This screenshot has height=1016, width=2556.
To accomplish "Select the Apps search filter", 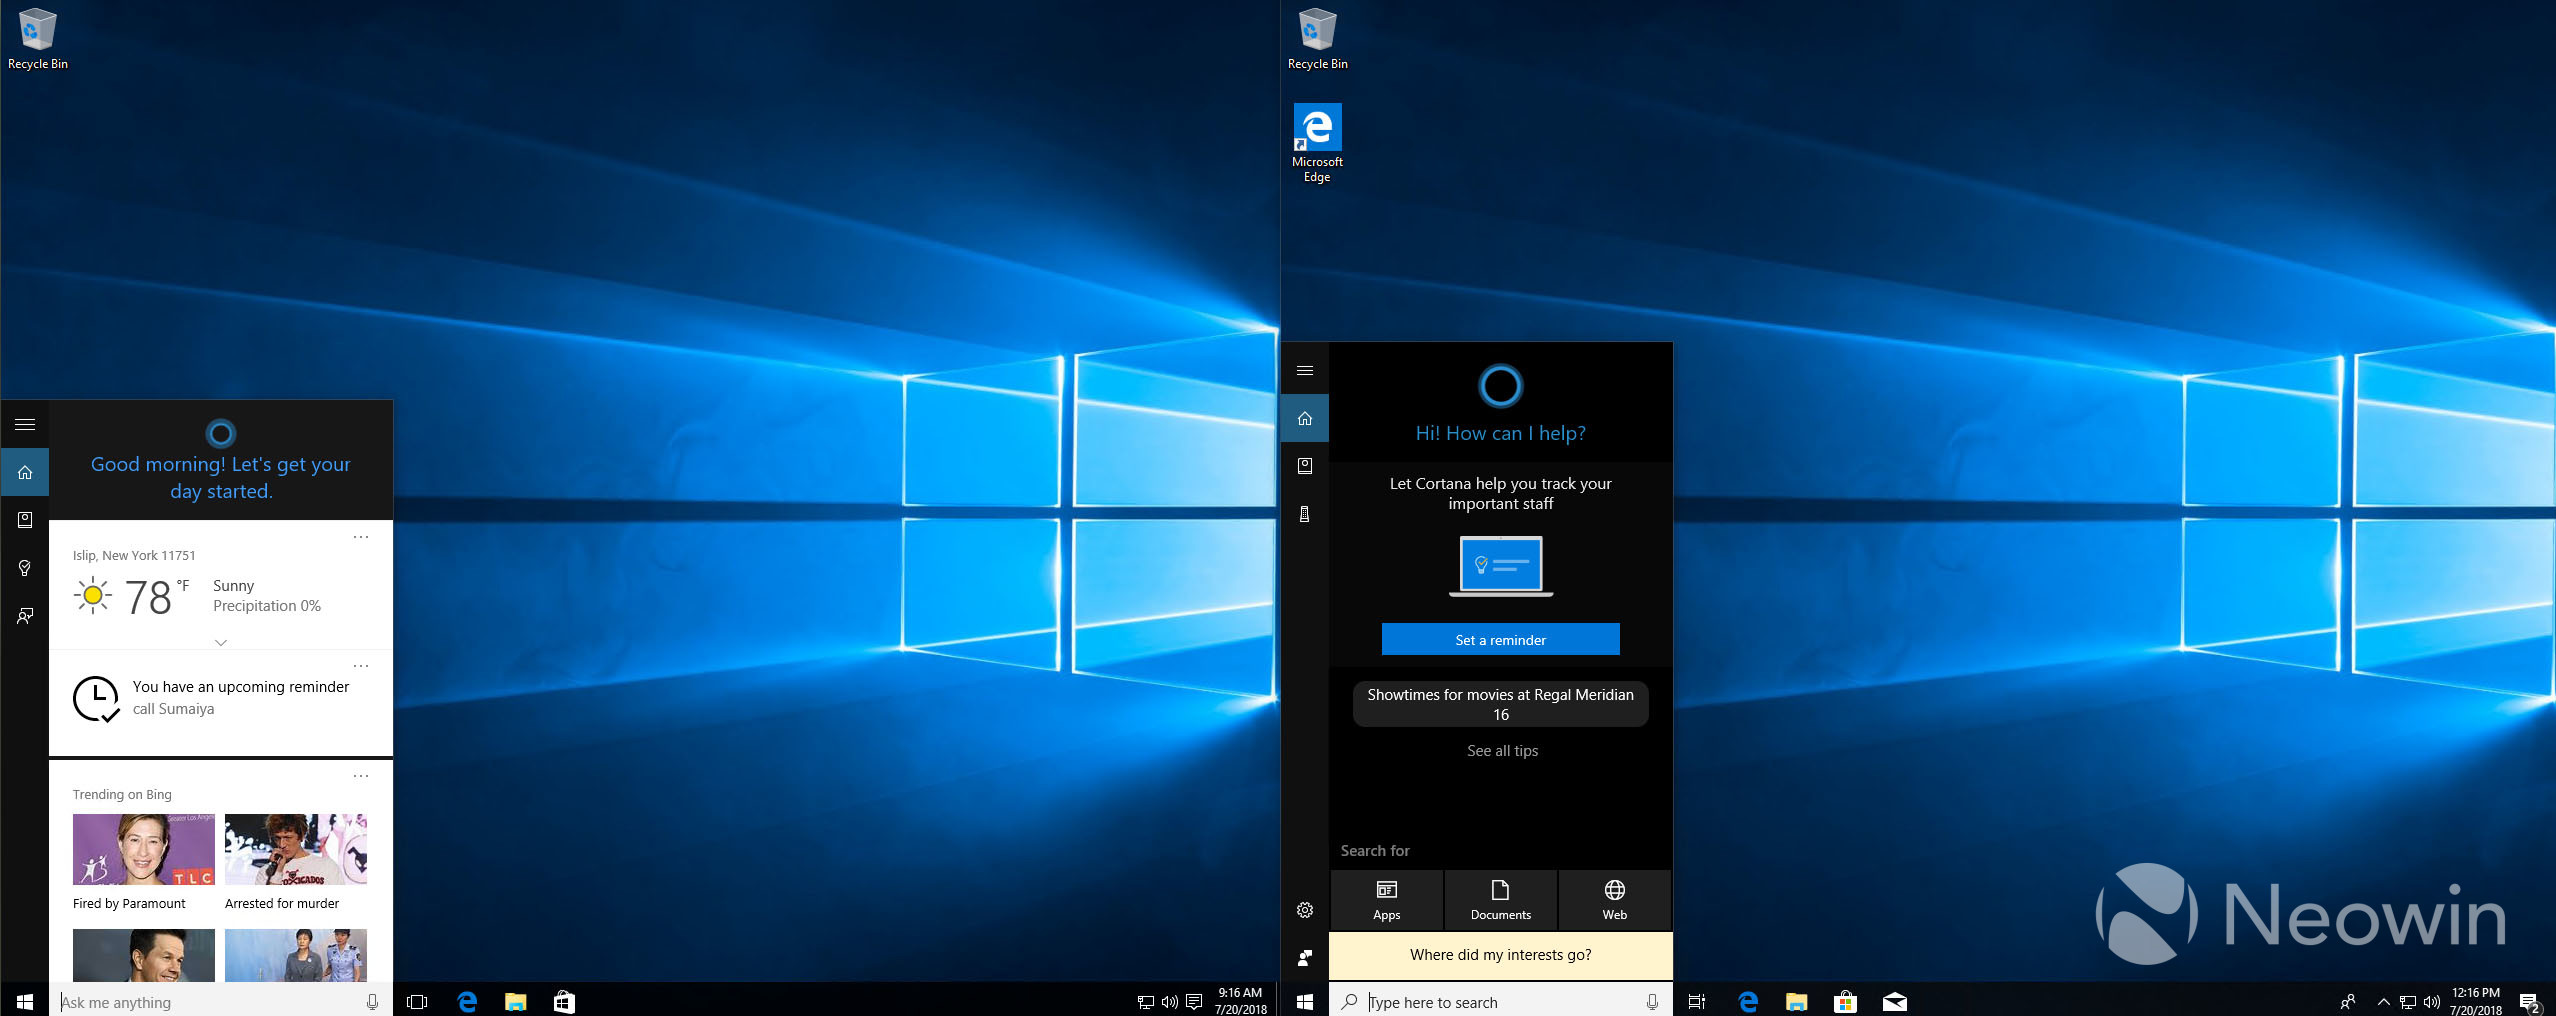I will (1386, 900).
